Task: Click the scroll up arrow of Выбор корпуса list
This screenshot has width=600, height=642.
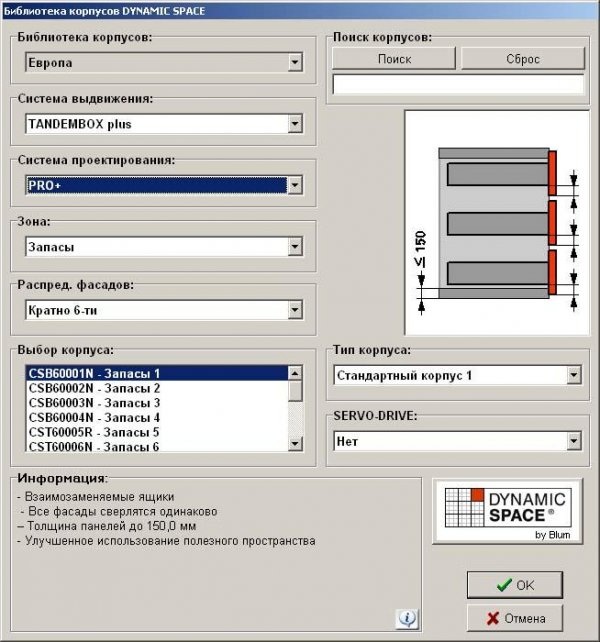Action: point(295,373)
